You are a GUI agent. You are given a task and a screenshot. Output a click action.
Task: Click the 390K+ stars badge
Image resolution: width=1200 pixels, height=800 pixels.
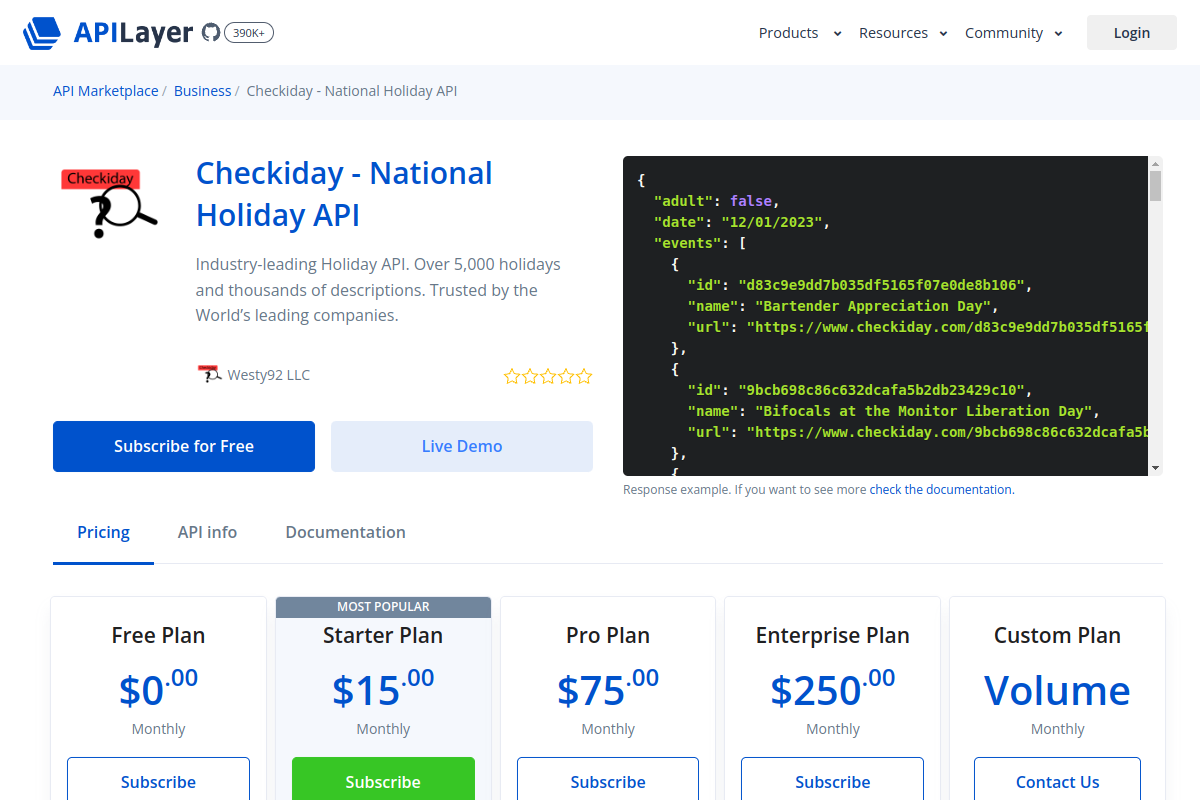[249, 33]
